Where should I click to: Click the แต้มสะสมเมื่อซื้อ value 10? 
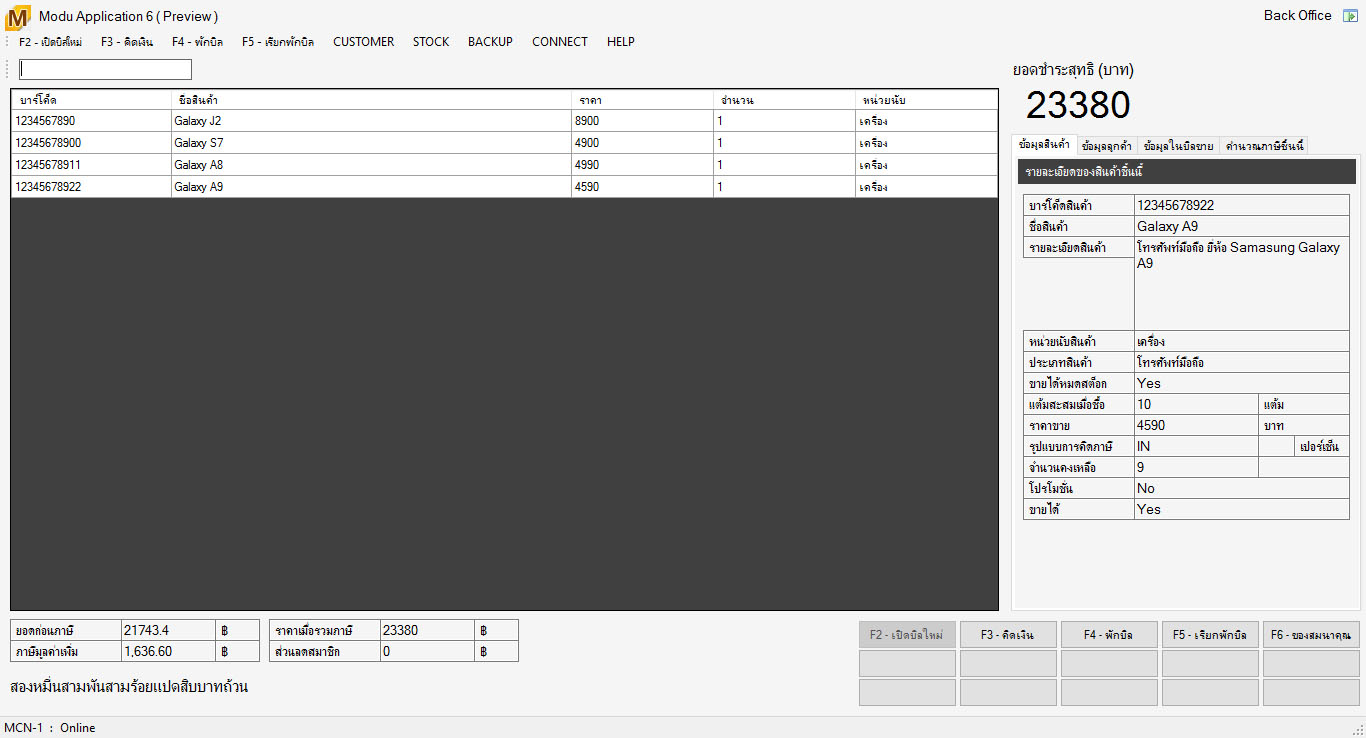pyautogui.click(x=1196, y=405)
